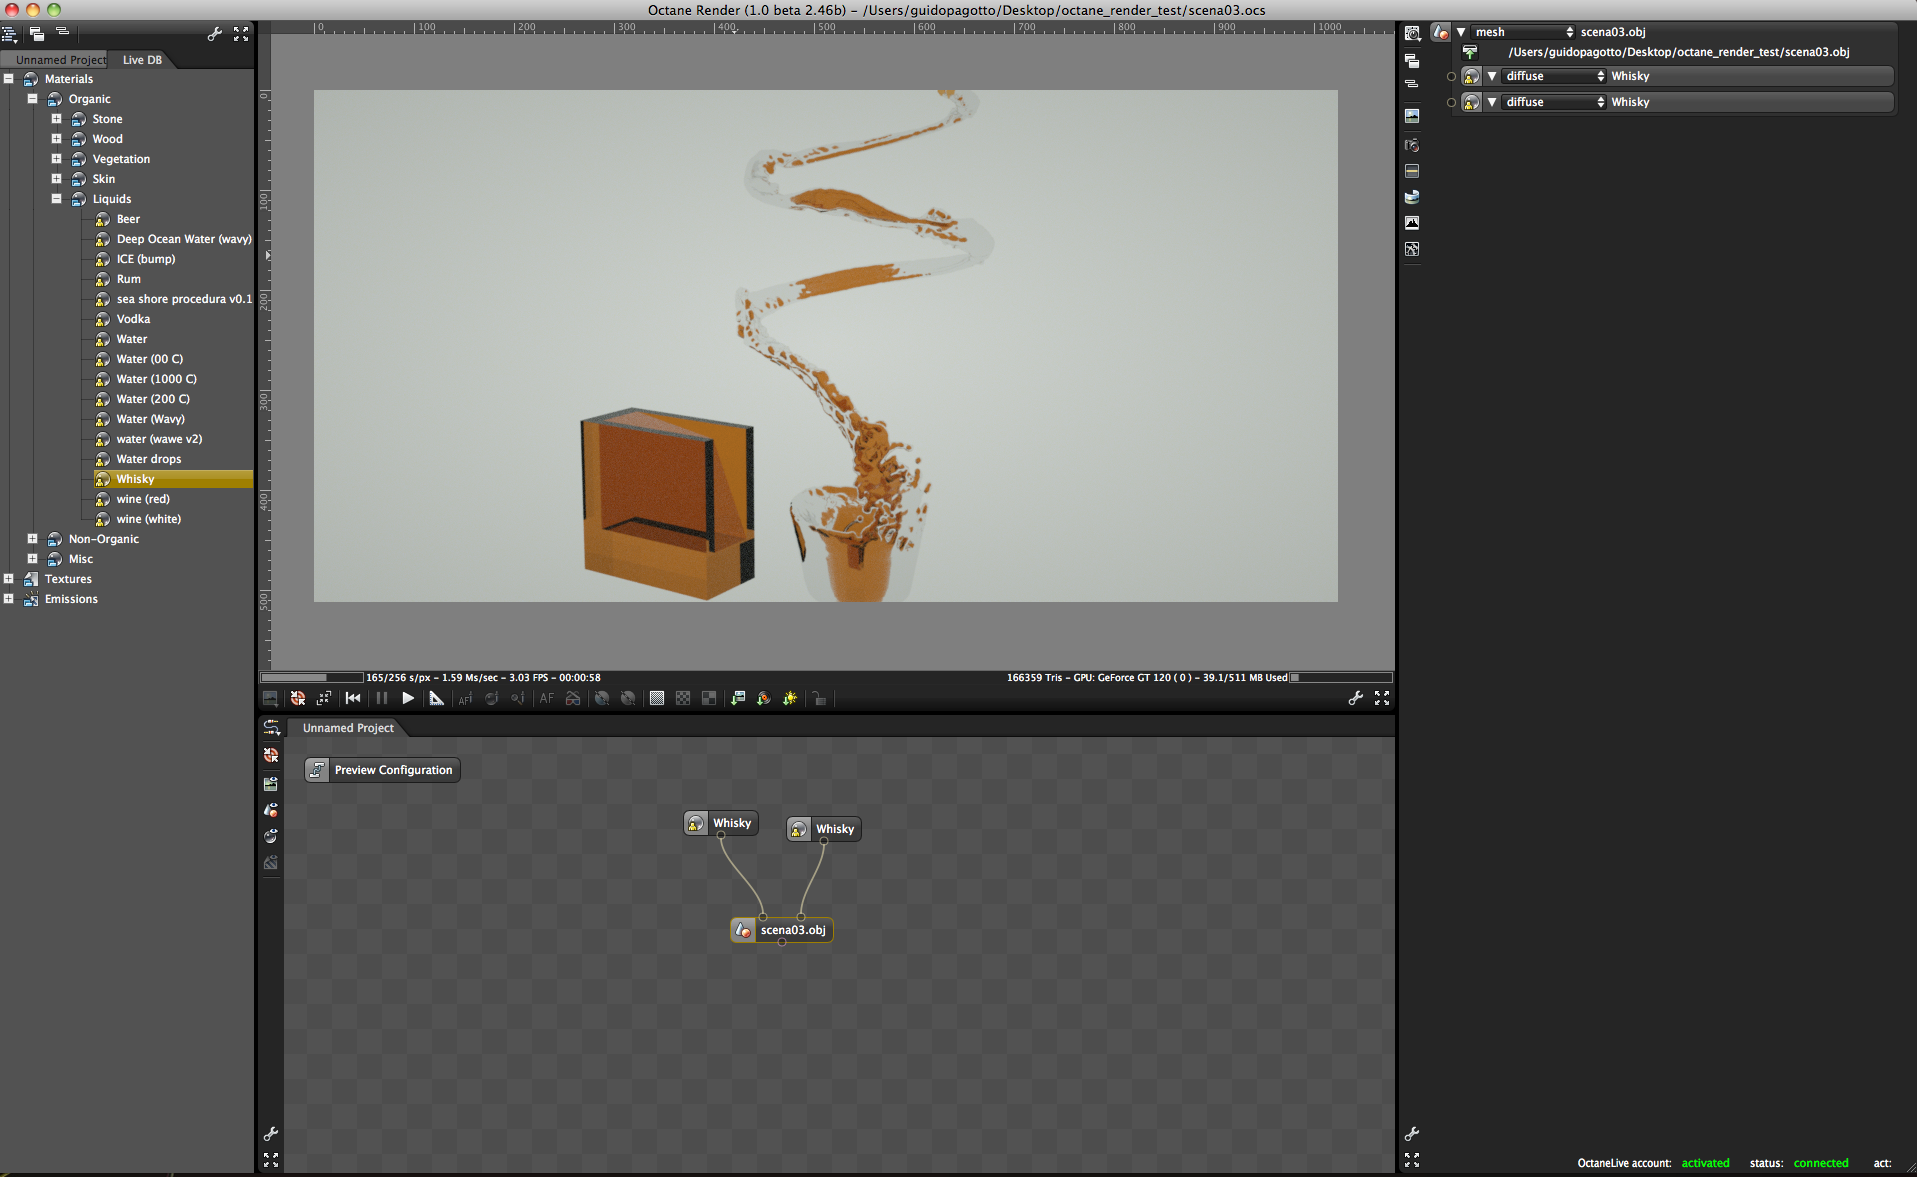1917x1177 pixels.
Task: Collapse the Liquids tree folder
Action: pyautogui.click(x=57, y=199)
